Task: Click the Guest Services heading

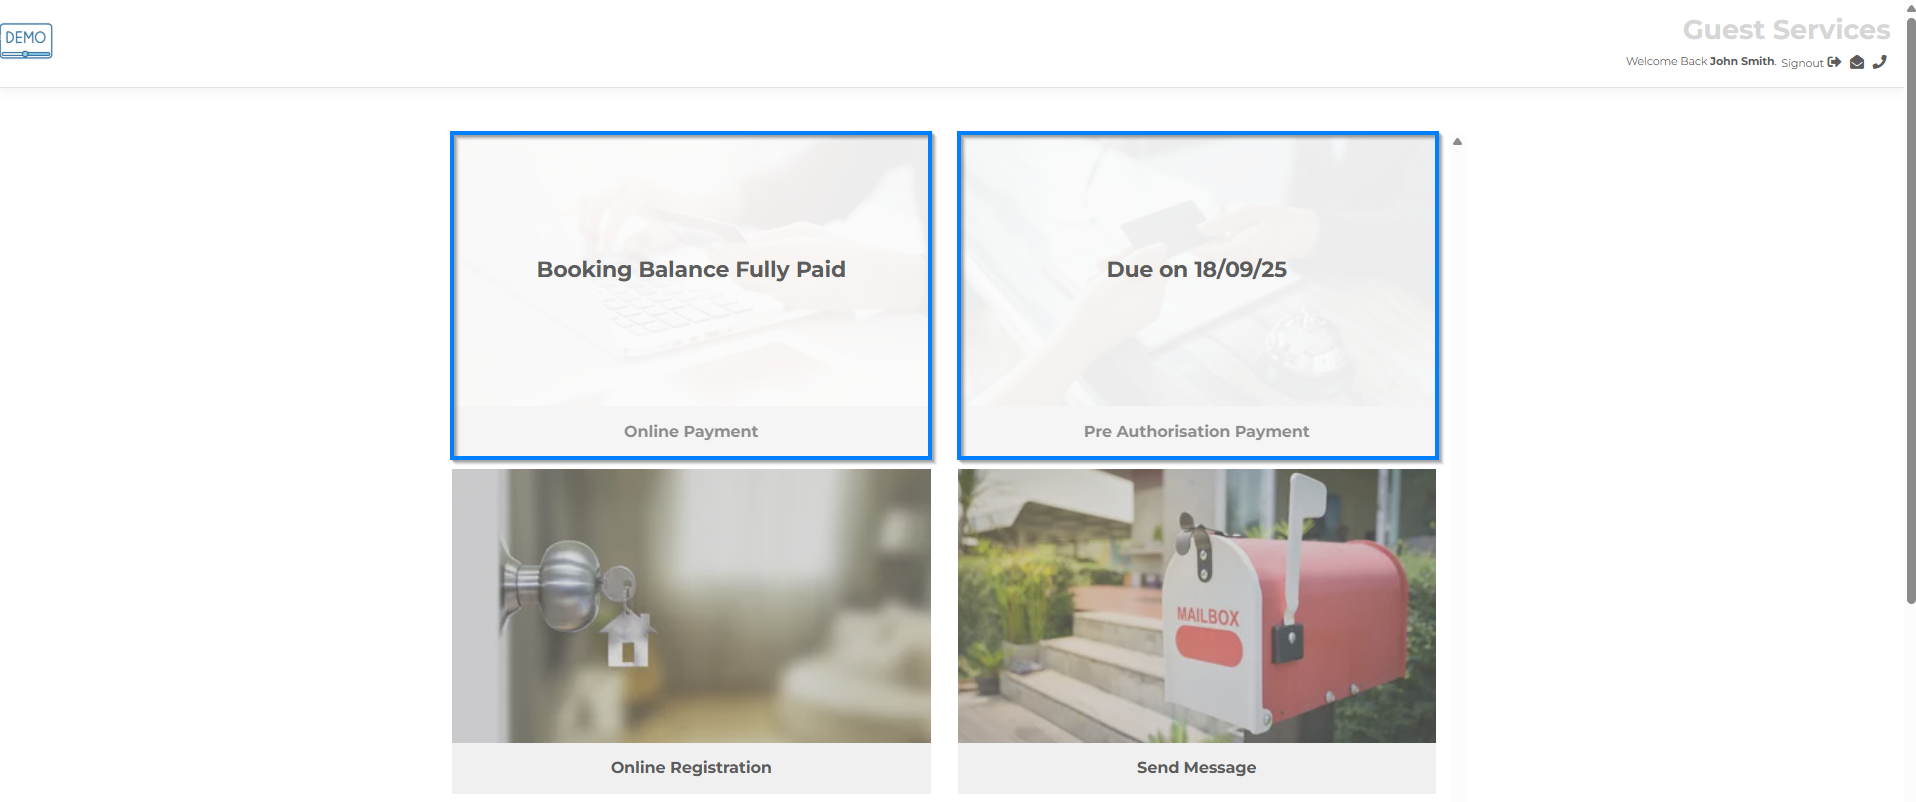Action: pos(1786,30)
